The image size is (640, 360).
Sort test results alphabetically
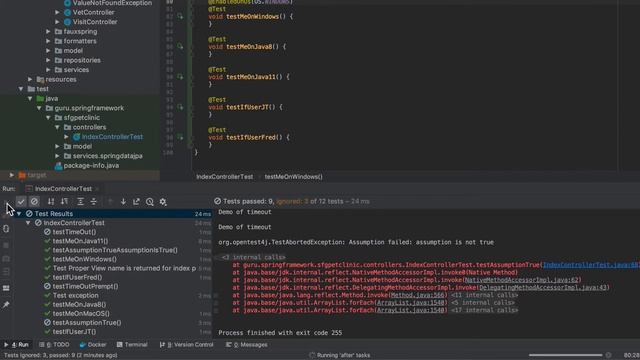pyautogui.click(x=51, y=202)
